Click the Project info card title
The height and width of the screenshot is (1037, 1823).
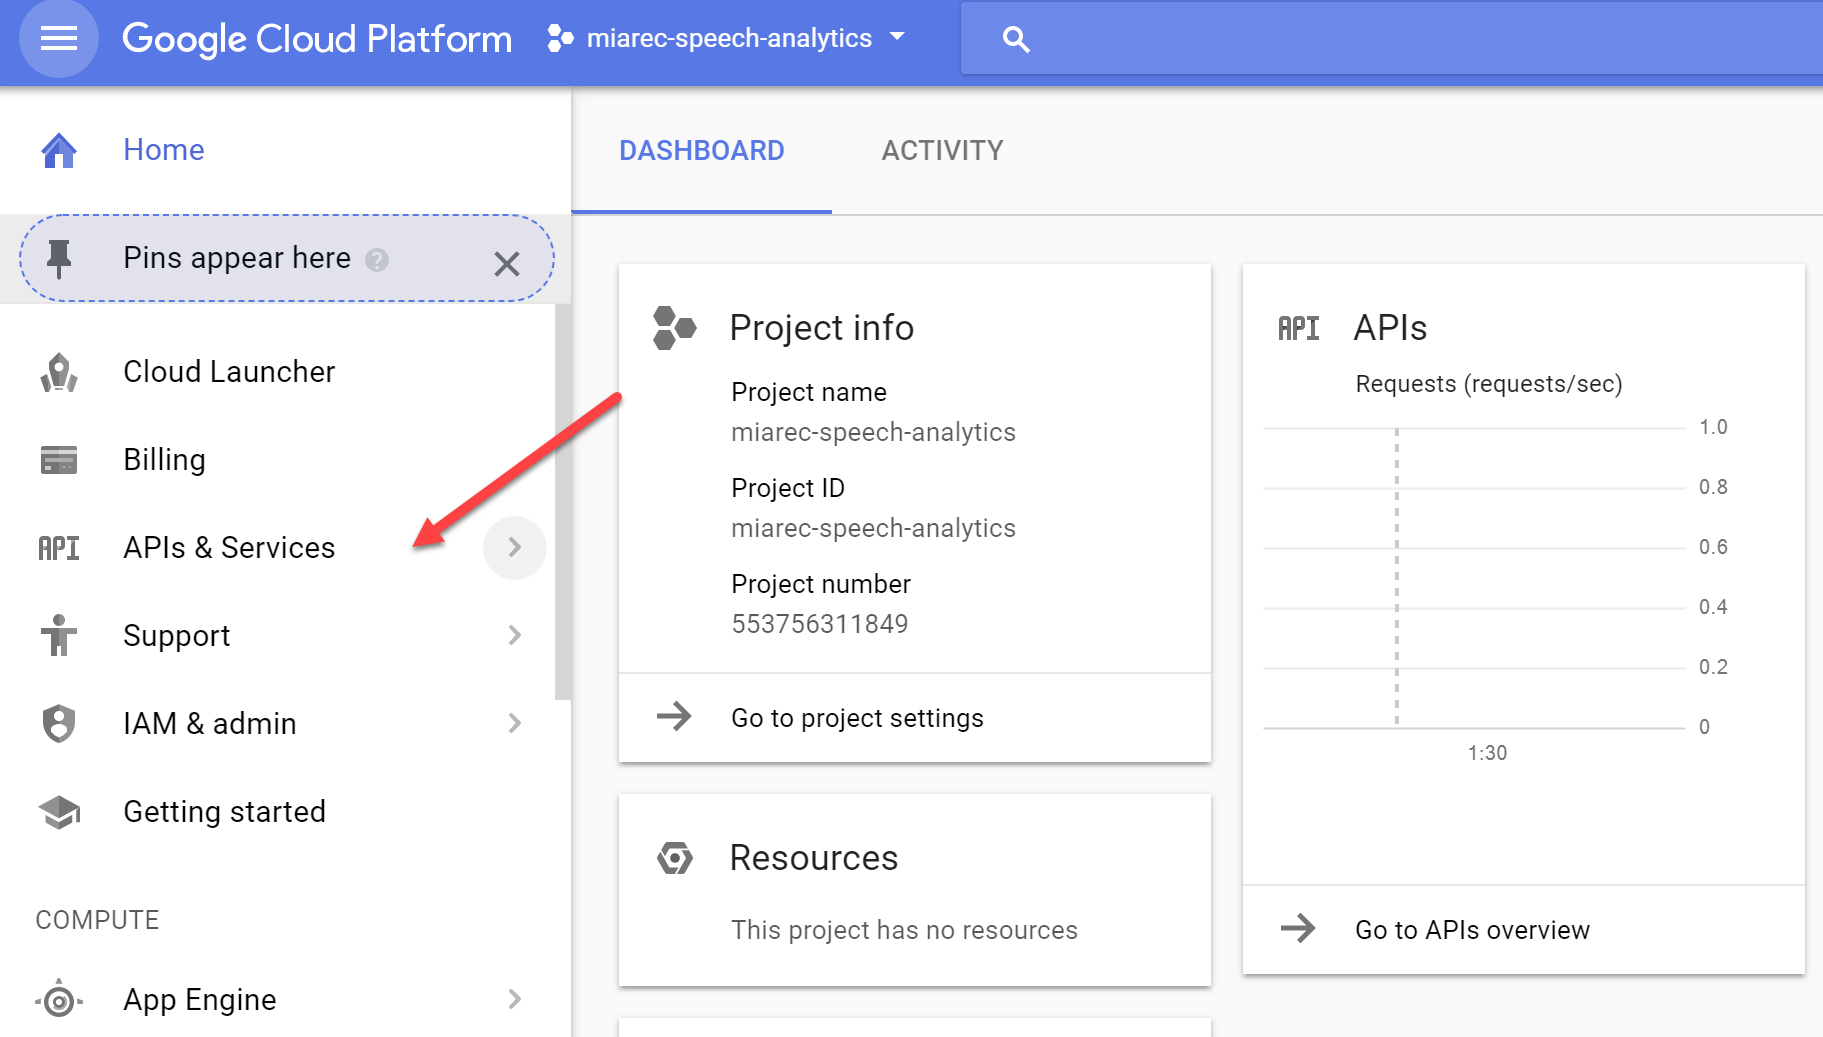click(x=821, y=328)
